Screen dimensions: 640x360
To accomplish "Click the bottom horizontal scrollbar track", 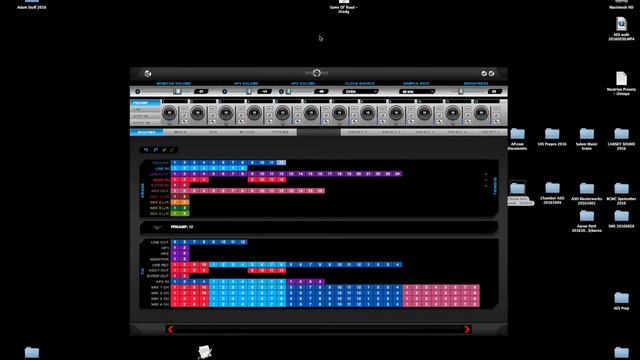I will [x=319, y=329].
